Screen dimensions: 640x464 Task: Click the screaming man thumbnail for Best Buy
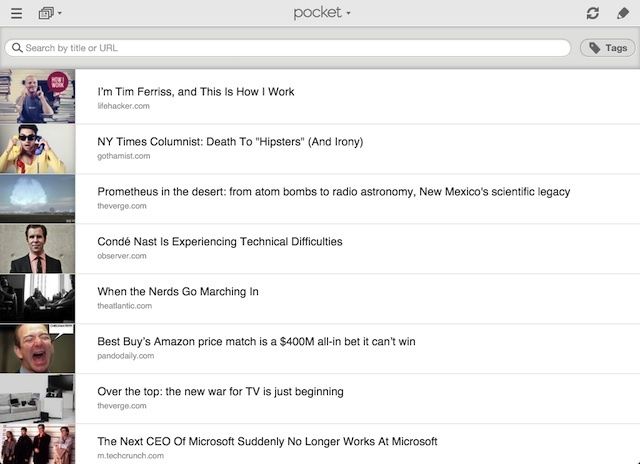(x=37, y=348)
